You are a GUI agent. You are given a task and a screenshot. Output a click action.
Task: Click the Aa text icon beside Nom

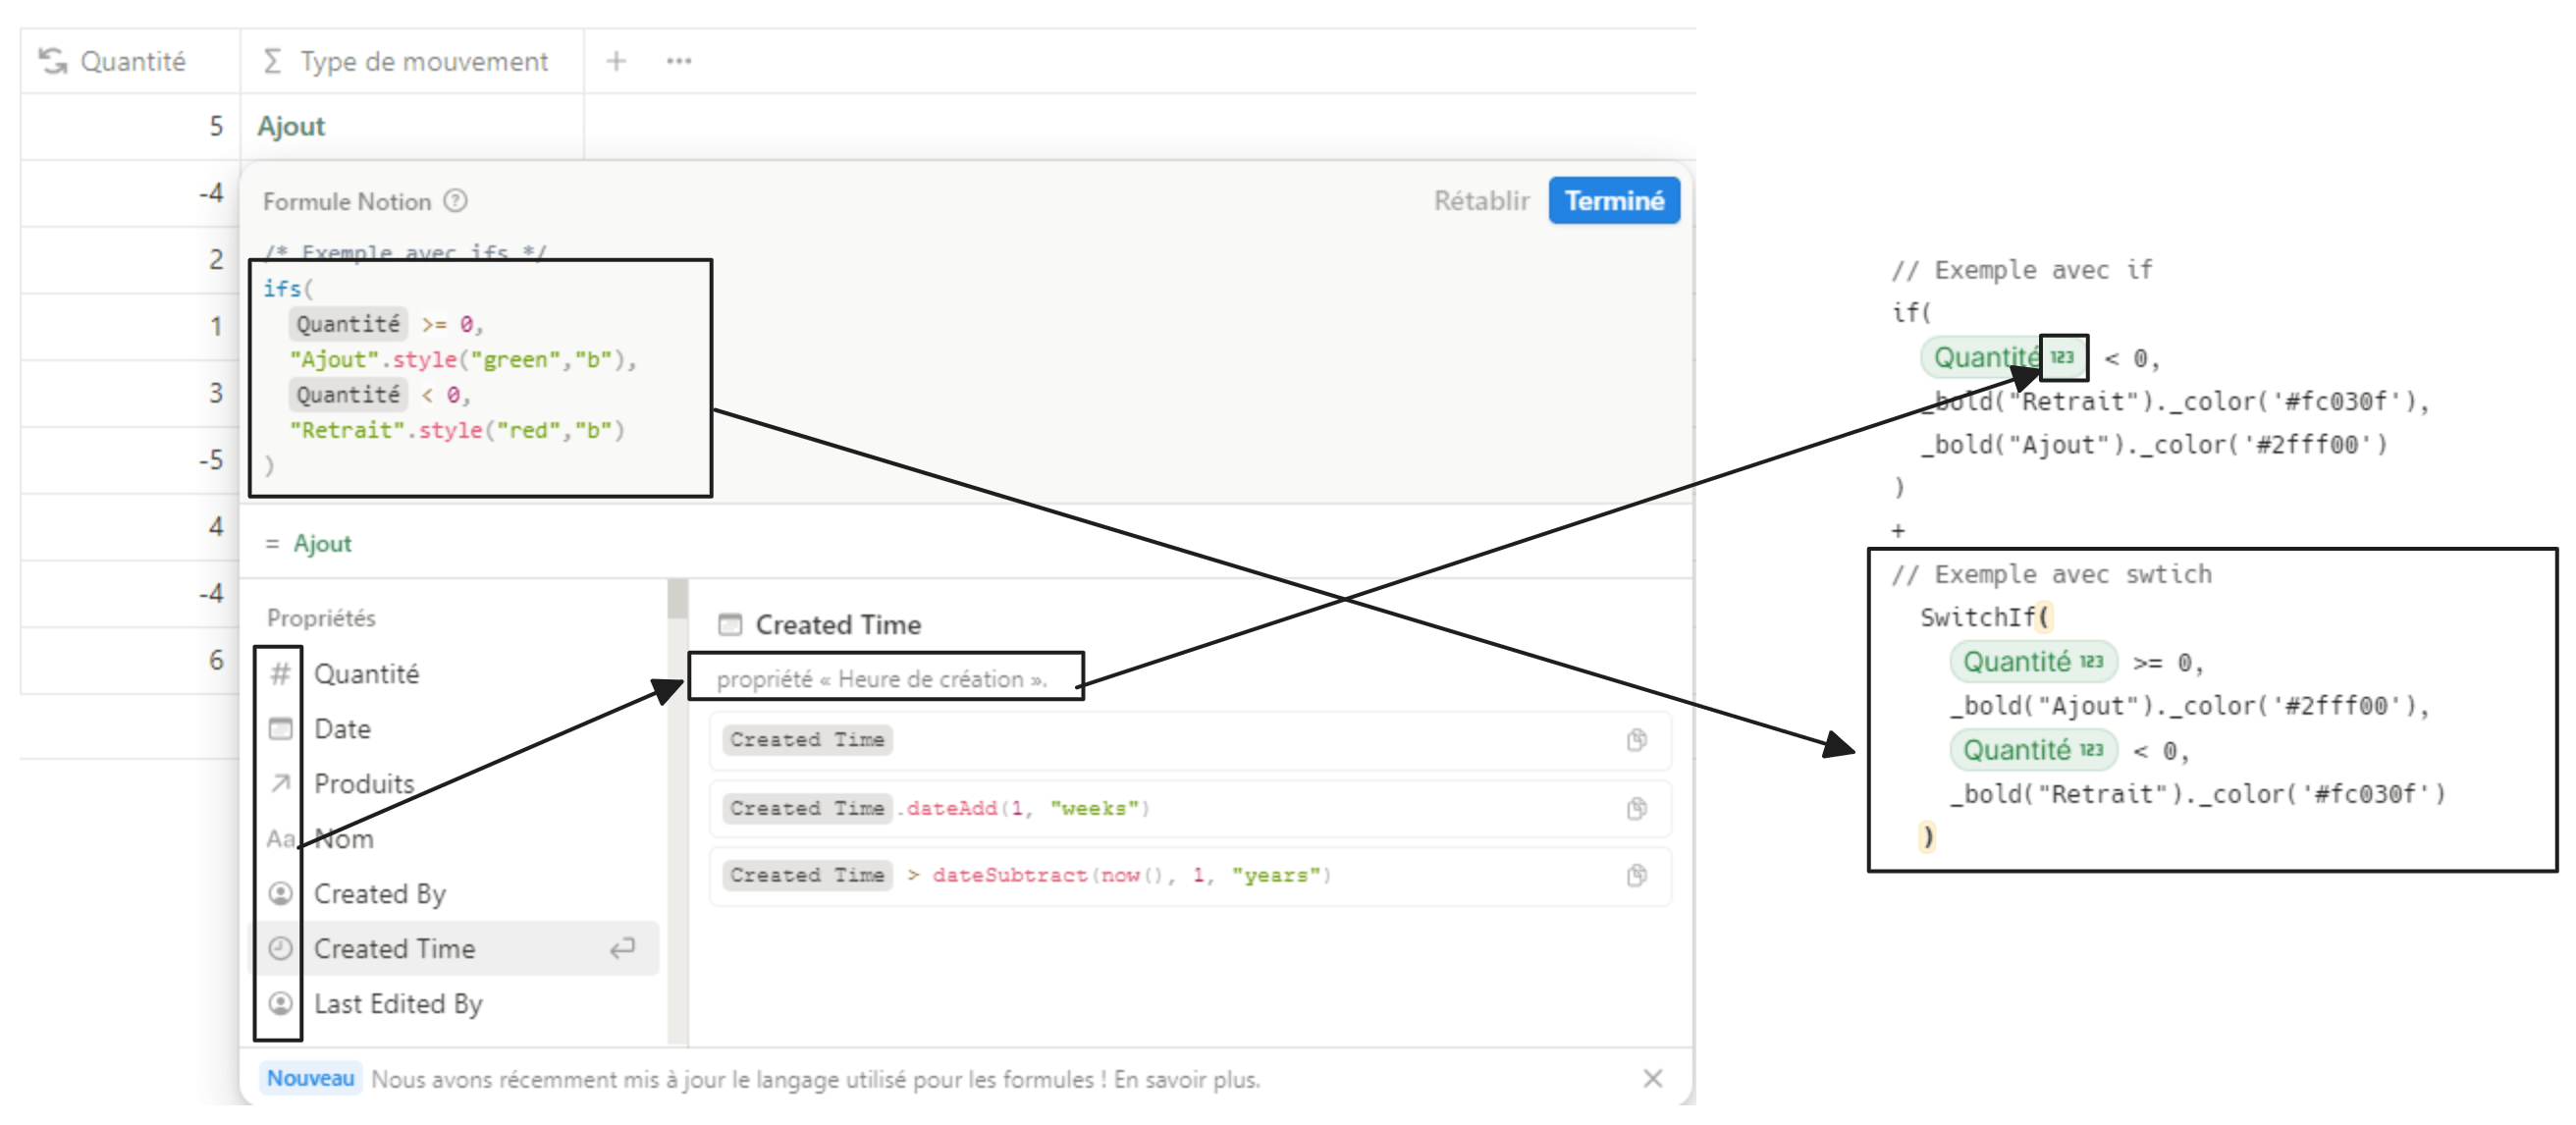point(280,839)
